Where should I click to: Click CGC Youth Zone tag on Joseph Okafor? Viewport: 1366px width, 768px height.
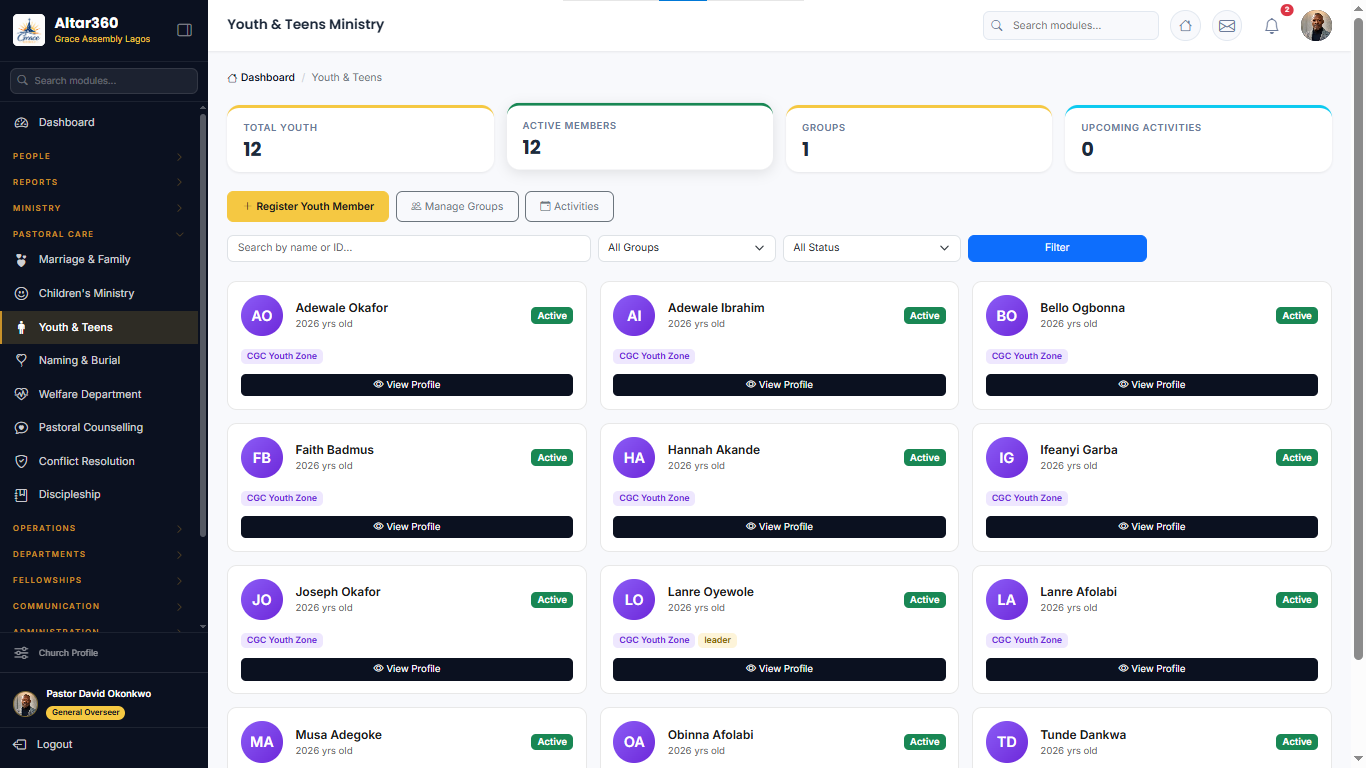tap(282, 640)
